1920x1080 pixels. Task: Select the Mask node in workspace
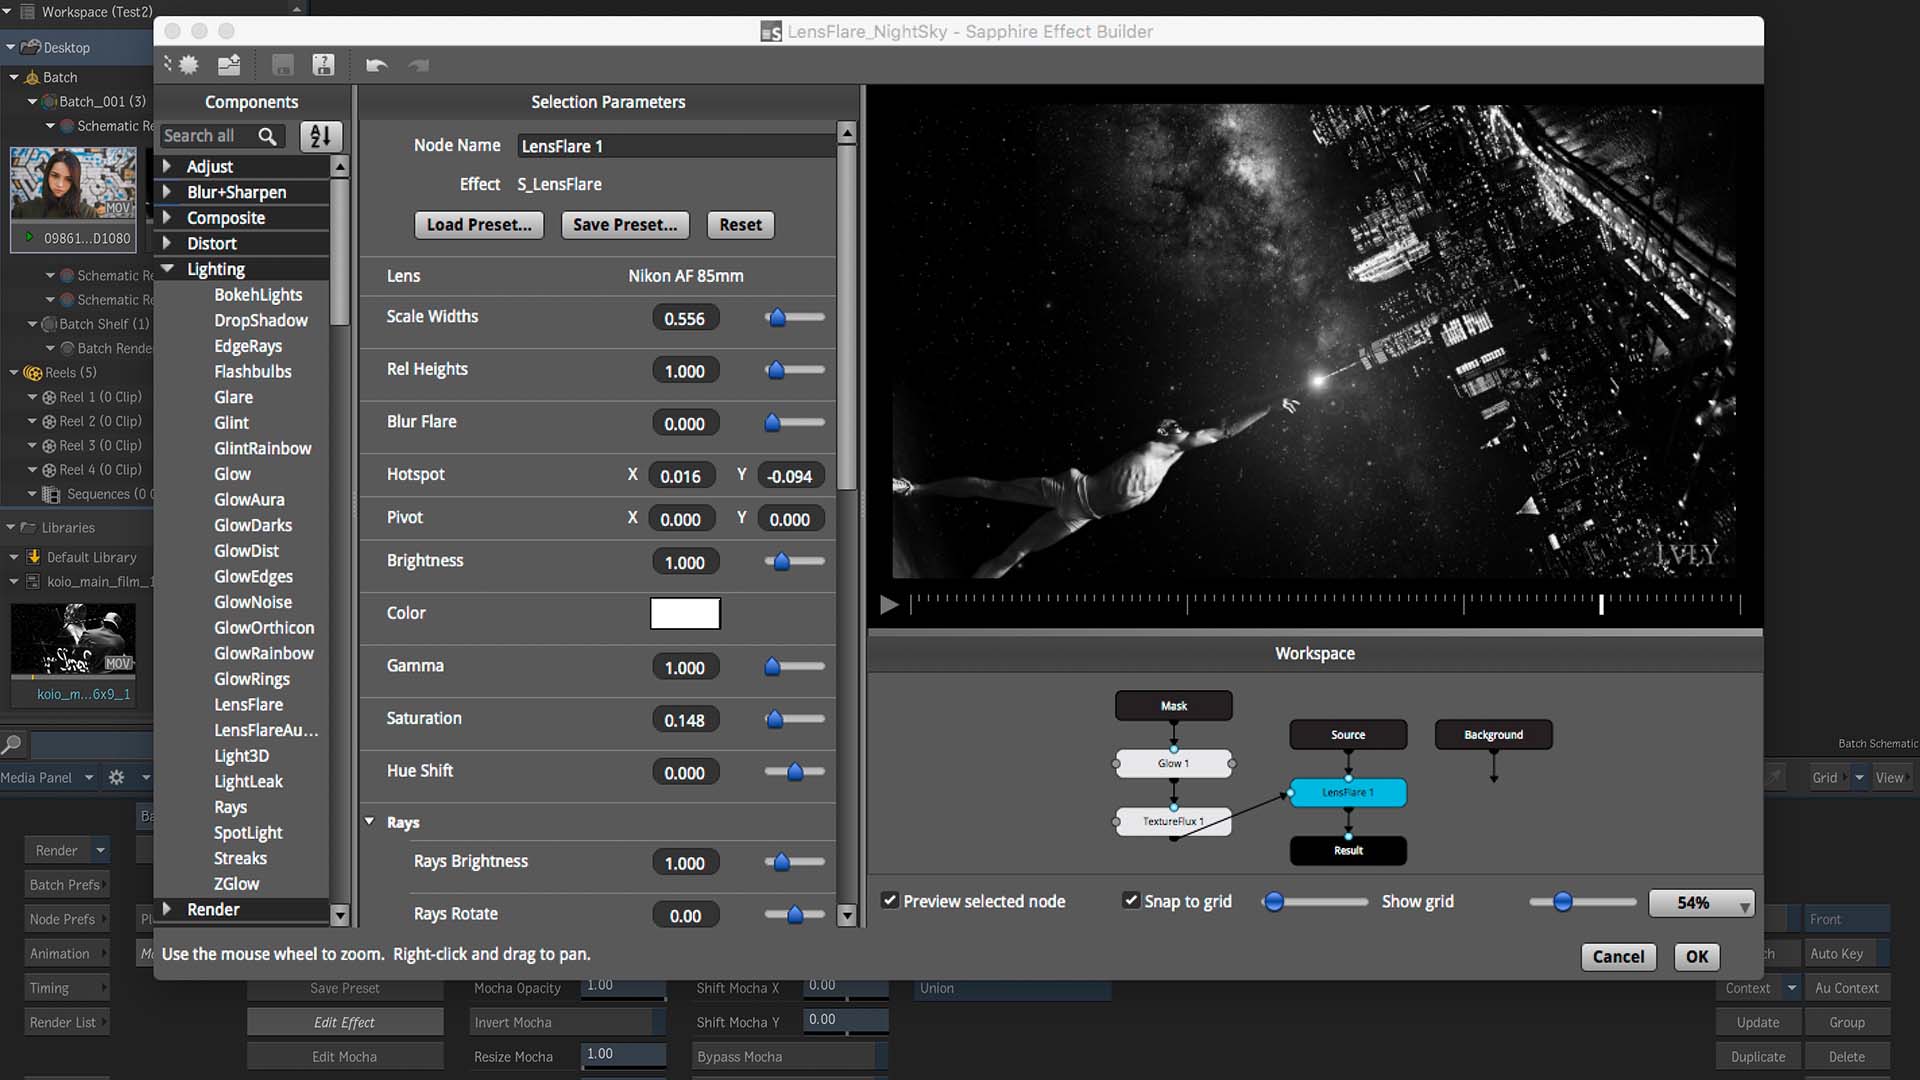tap(1172, 705)
